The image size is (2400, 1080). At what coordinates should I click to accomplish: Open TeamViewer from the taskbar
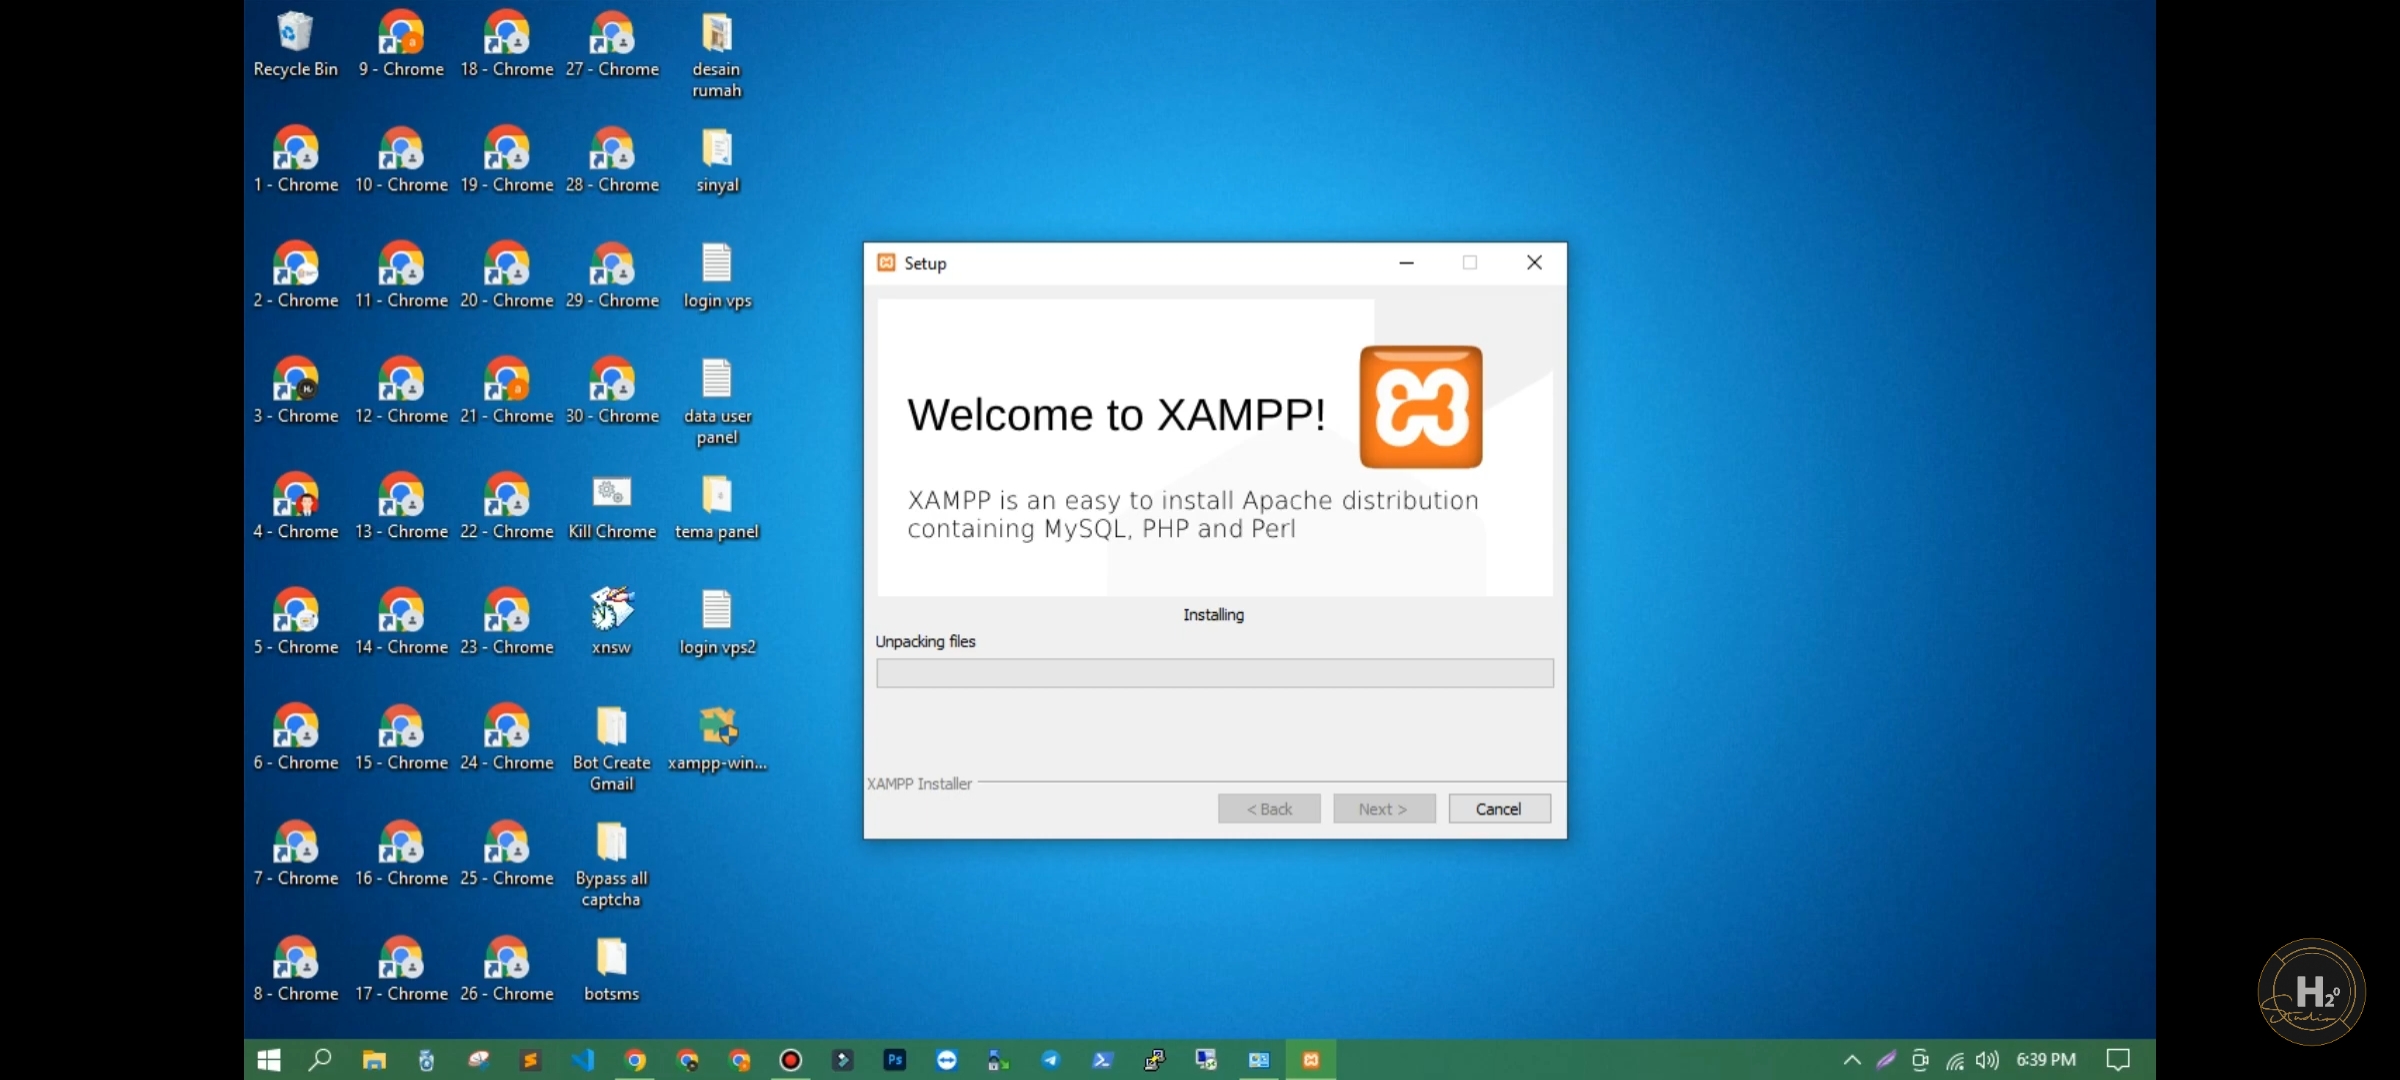pos(946,1060)
